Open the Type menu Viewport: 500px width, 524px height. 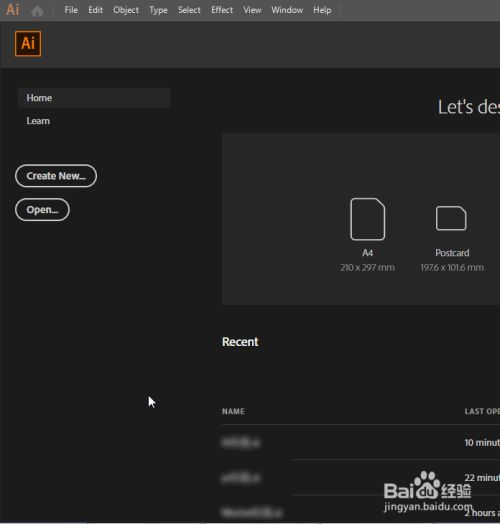(x=158, y=10)
